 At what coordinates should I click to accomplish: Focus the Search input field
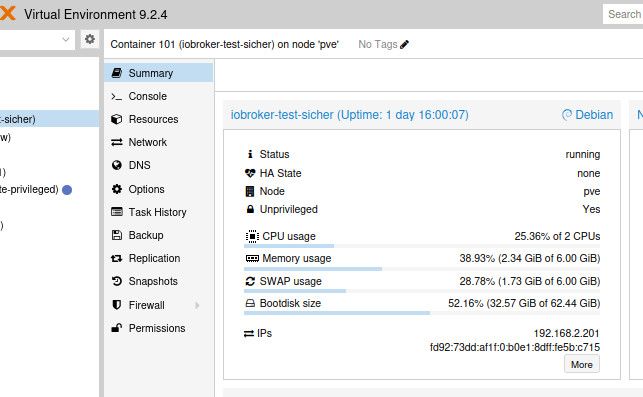[x=623, y=14]
